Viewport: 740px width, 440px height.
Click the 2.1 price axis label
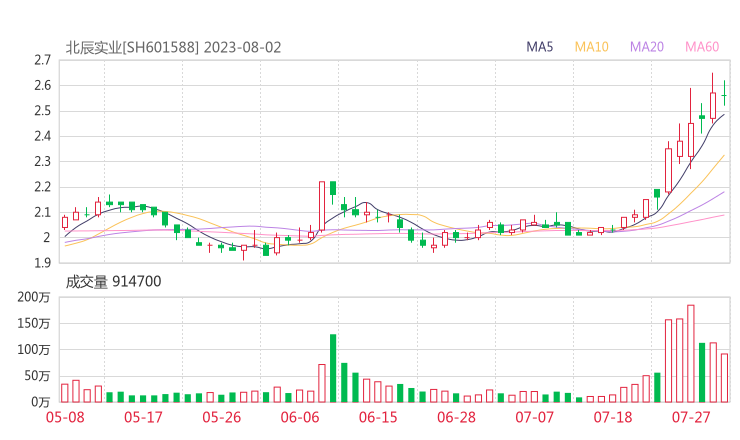[42, 212]
